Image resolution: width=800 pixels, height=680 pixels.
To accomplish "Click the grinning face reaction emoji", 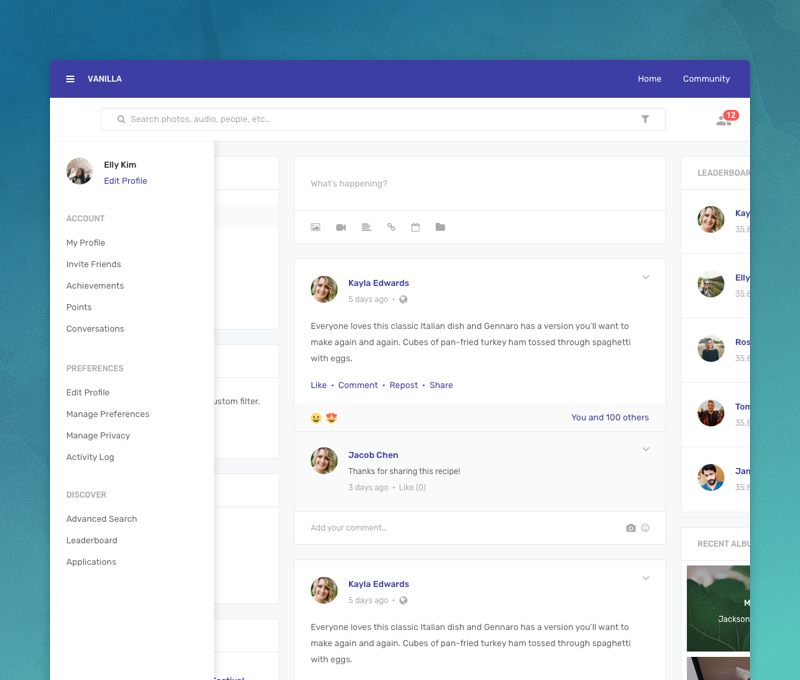I will tap(316, 418).
